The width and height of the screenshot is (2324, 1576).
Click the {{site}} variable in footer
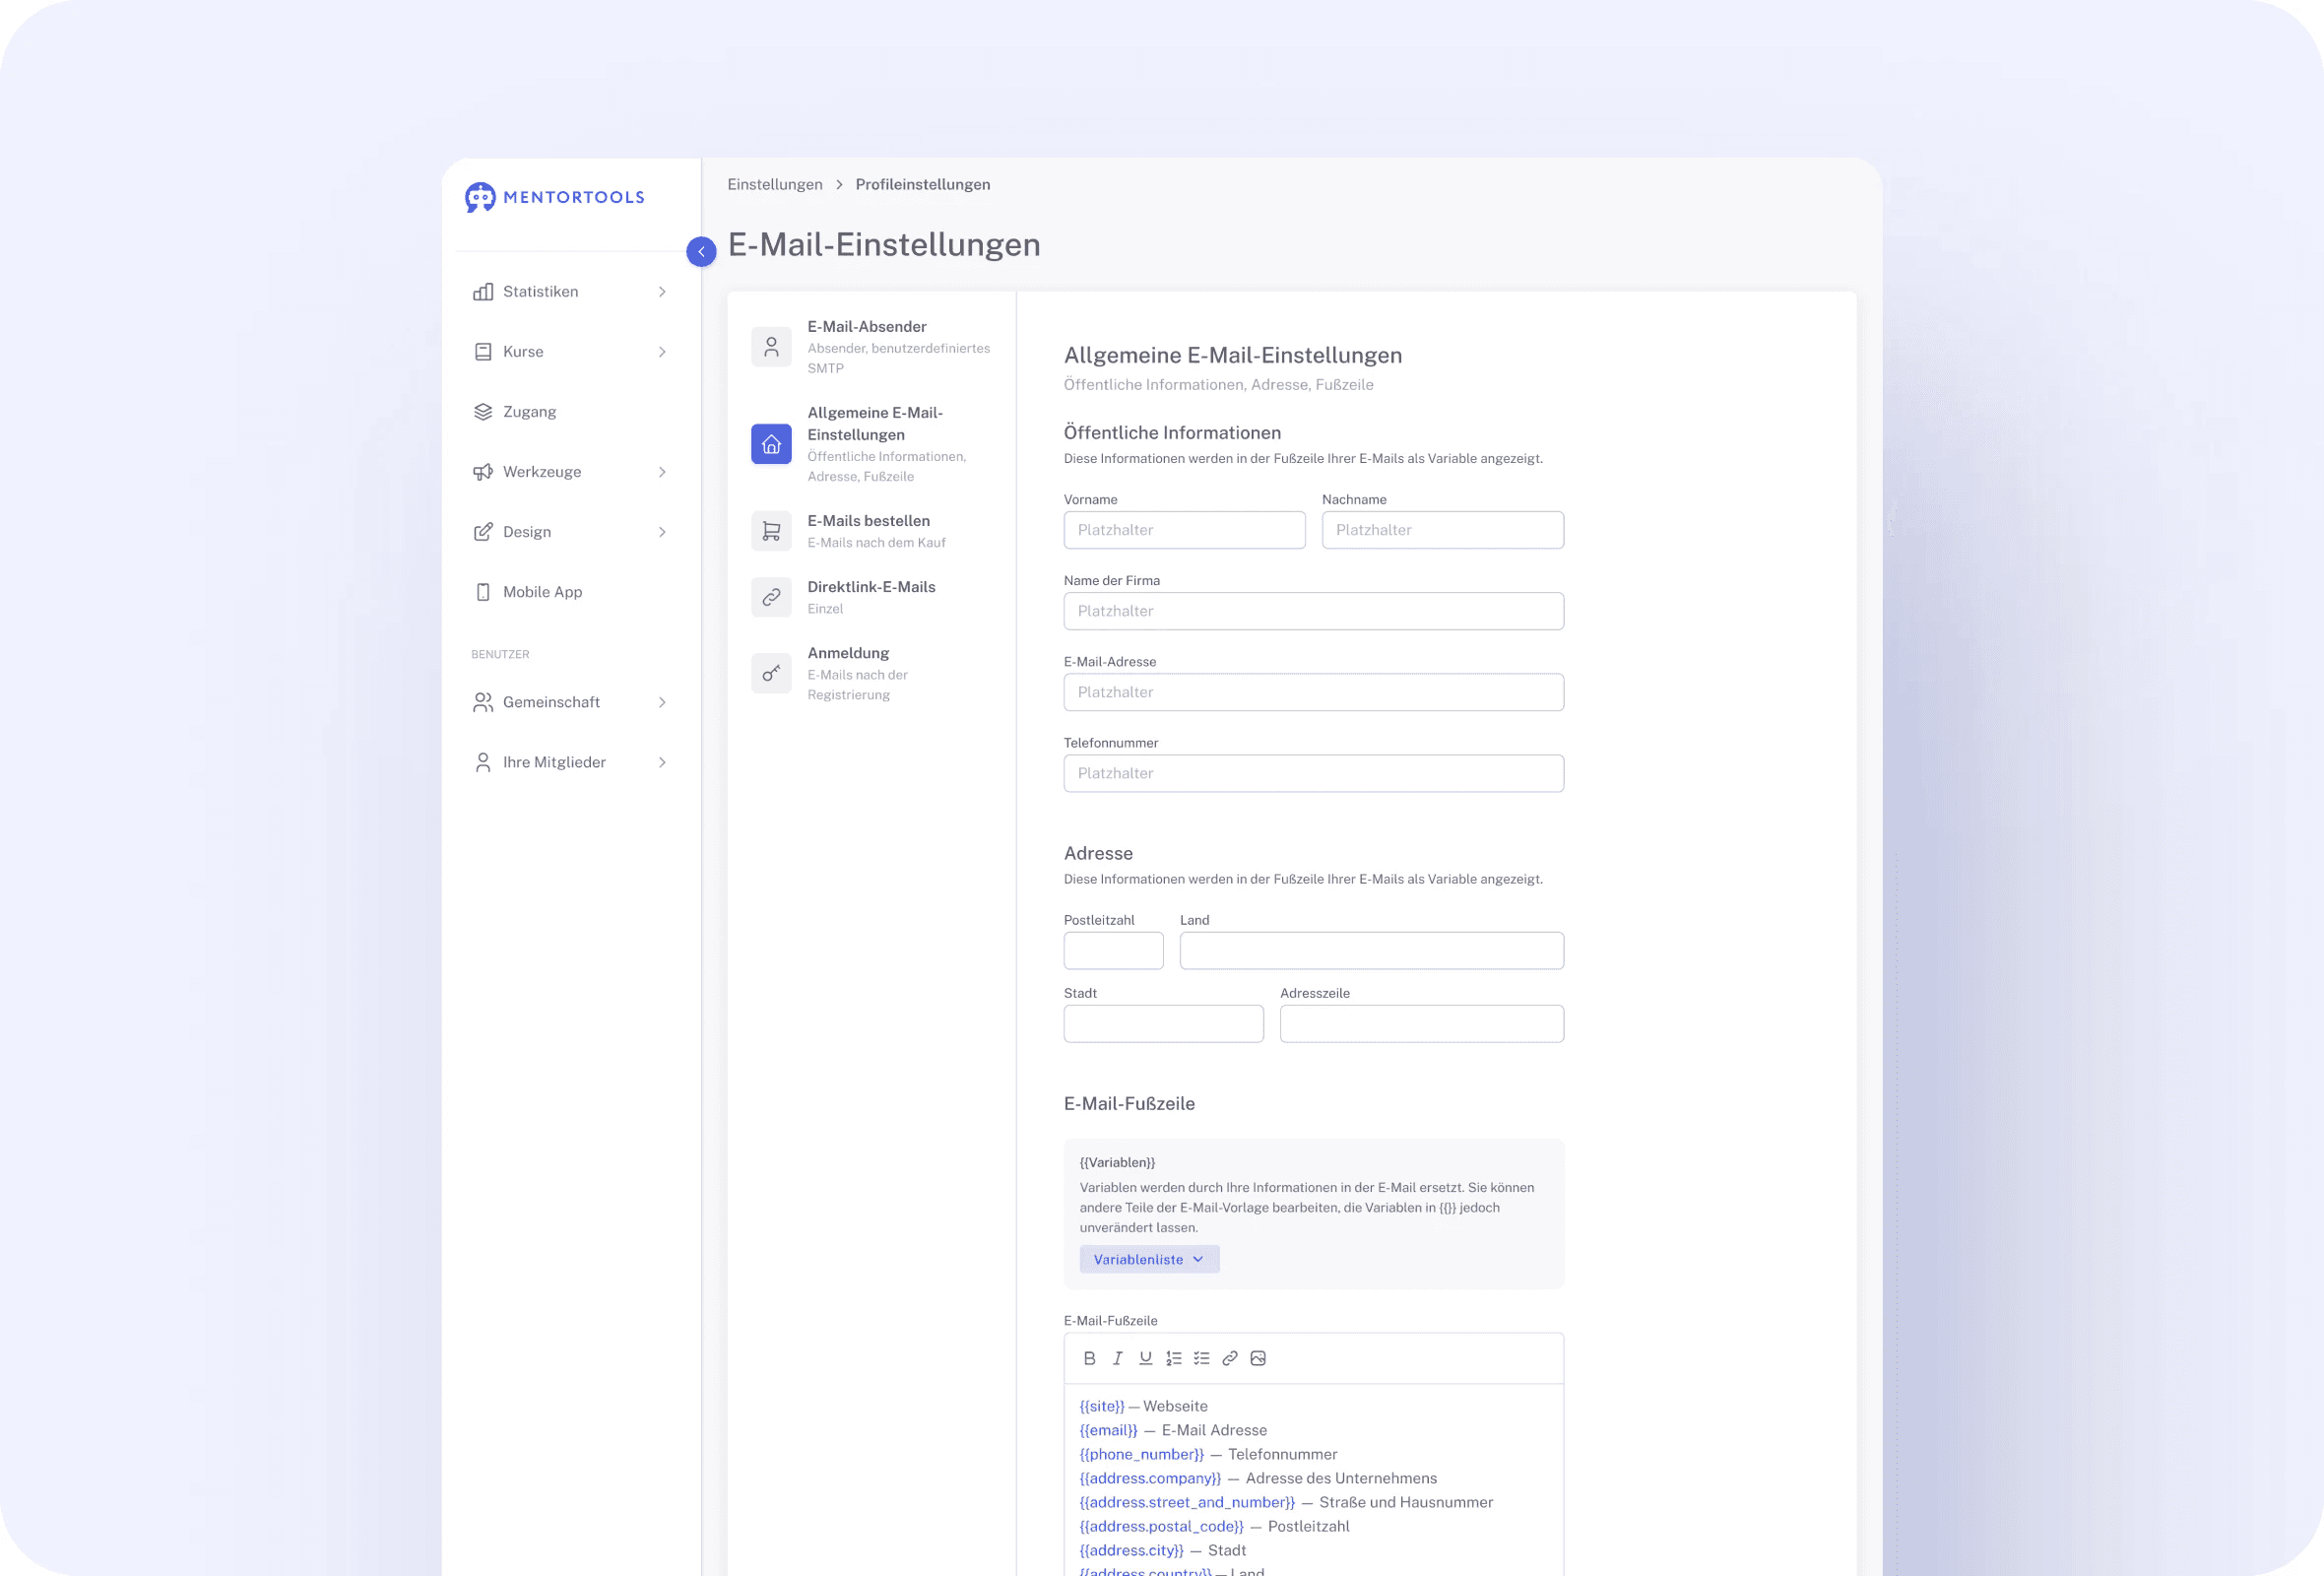(1102, 1406)
